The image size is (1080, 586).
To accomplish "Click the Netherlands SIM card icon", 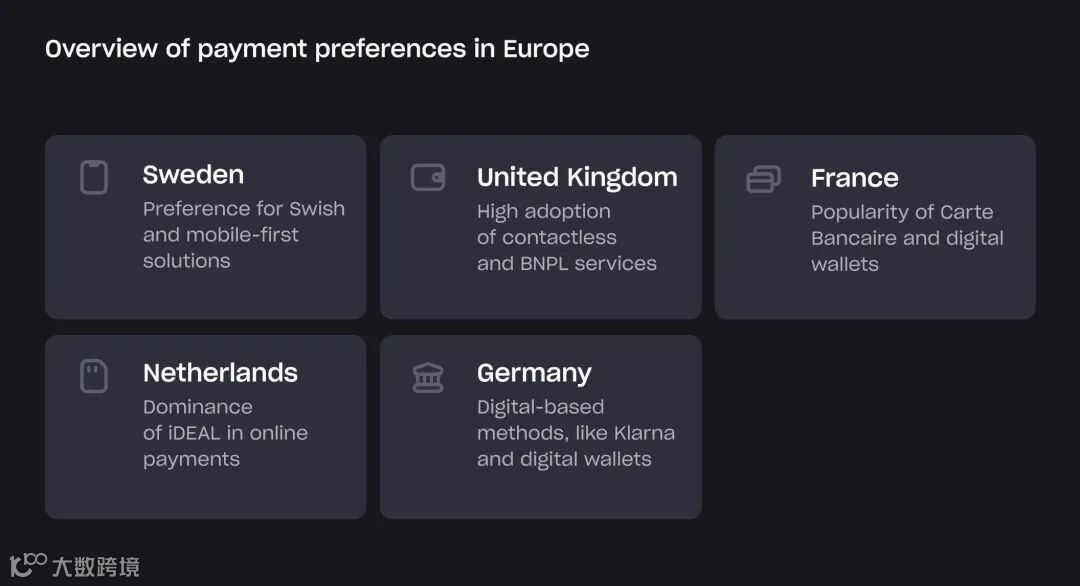I will (94, 376).
